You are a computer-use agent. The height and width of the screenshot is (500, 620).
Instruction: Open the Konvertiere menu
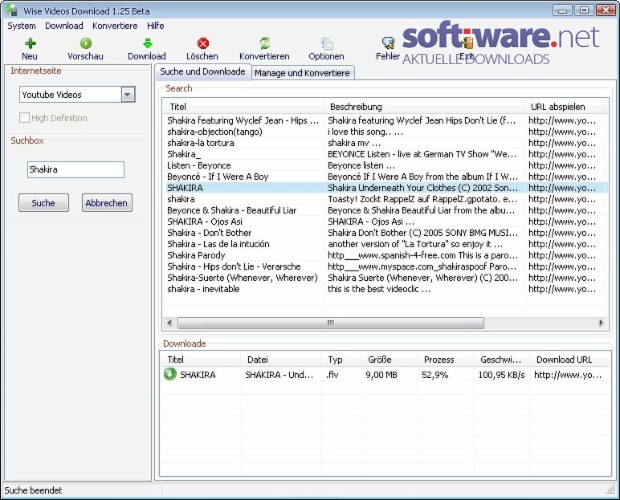coord(115,26)
